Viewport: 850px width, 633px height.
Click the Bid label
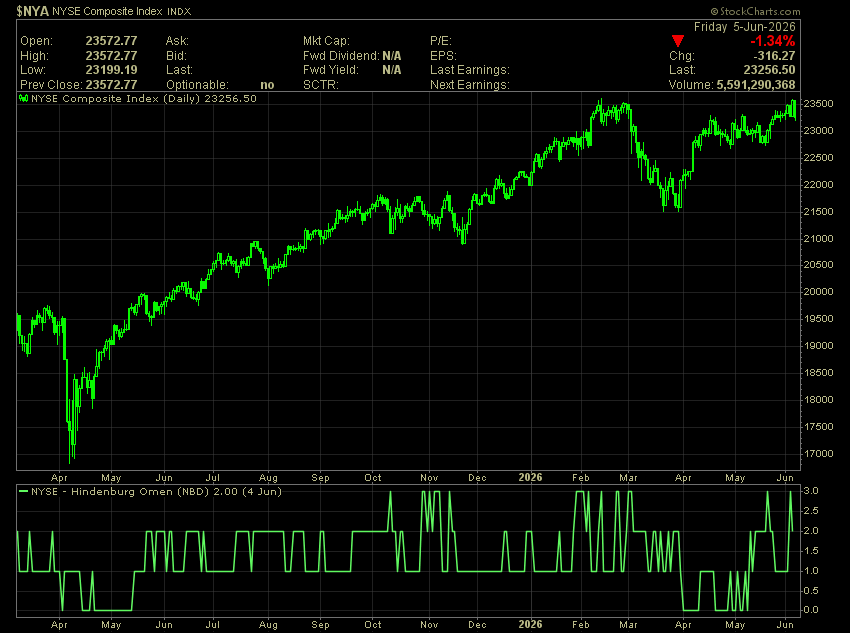(x=176, y=56)
